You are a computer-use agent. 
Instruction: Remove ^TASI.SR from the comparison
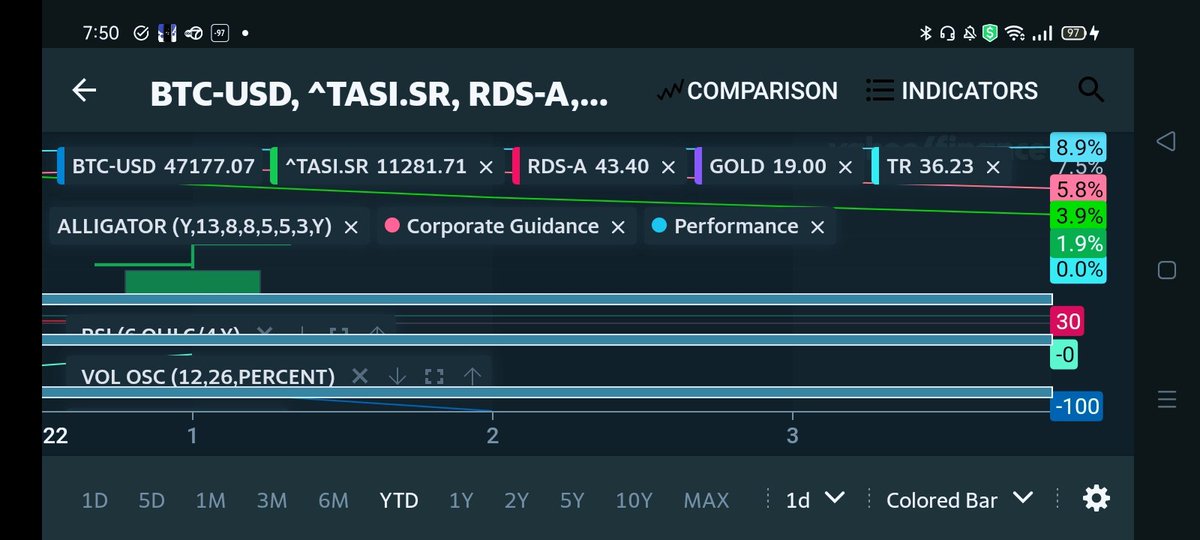[x=486, y=167]
